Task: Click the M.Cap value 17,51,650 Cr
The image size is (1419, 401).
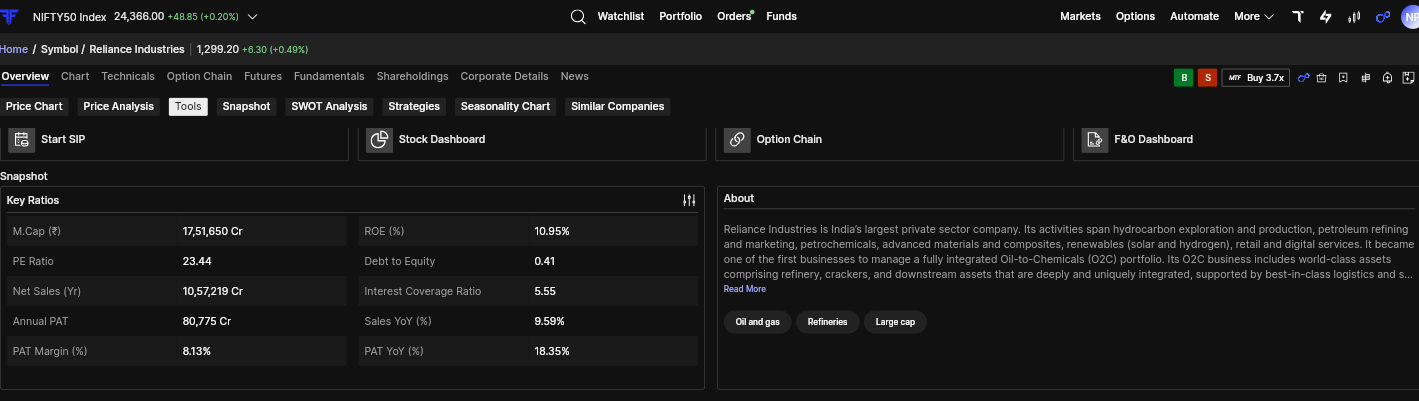Action: [x=213, y=231]
